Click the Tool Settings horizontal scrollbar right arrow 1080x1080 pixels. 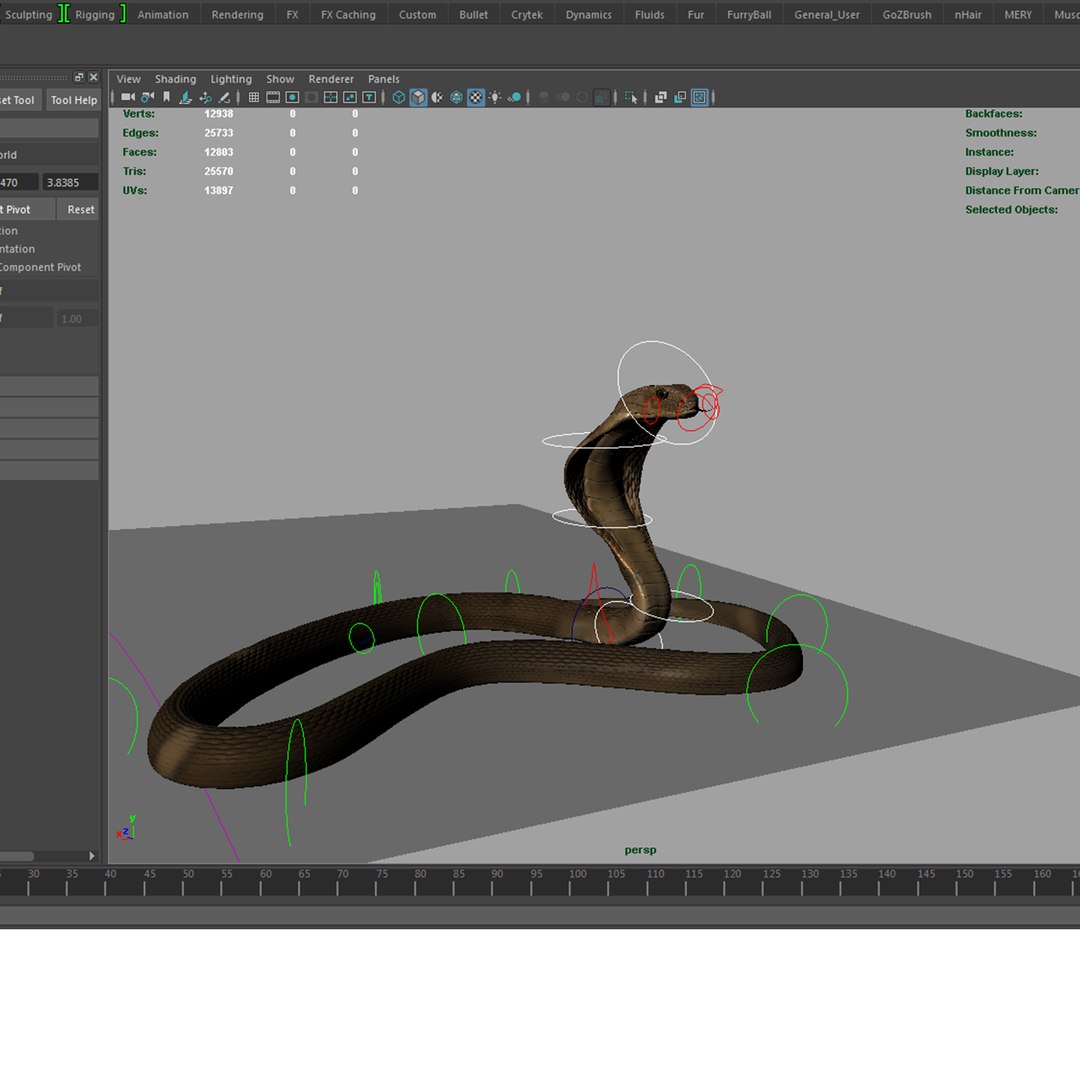[92, 856]
